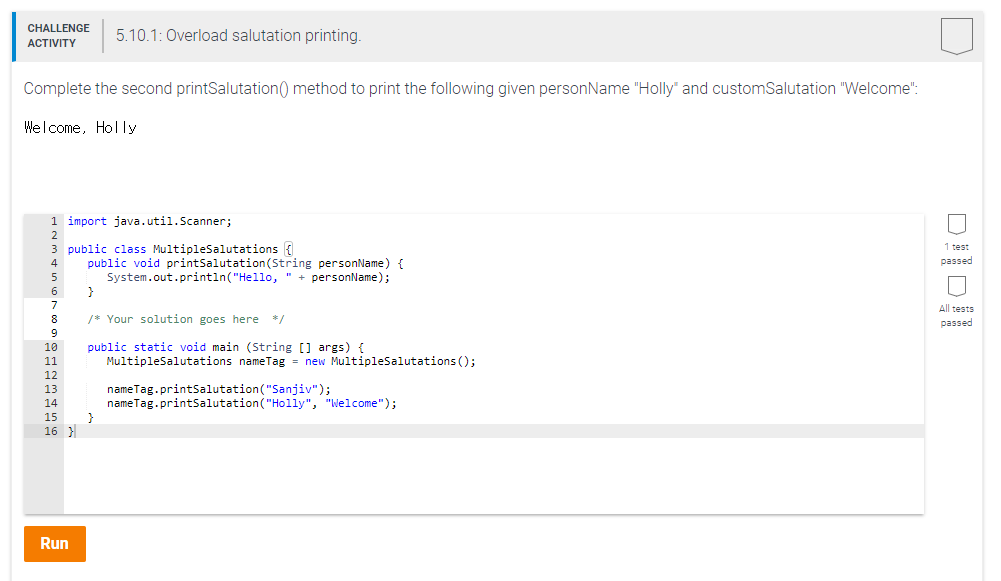
Task: Click the final closing brace on line 16
Action: (x=68, y=431)
